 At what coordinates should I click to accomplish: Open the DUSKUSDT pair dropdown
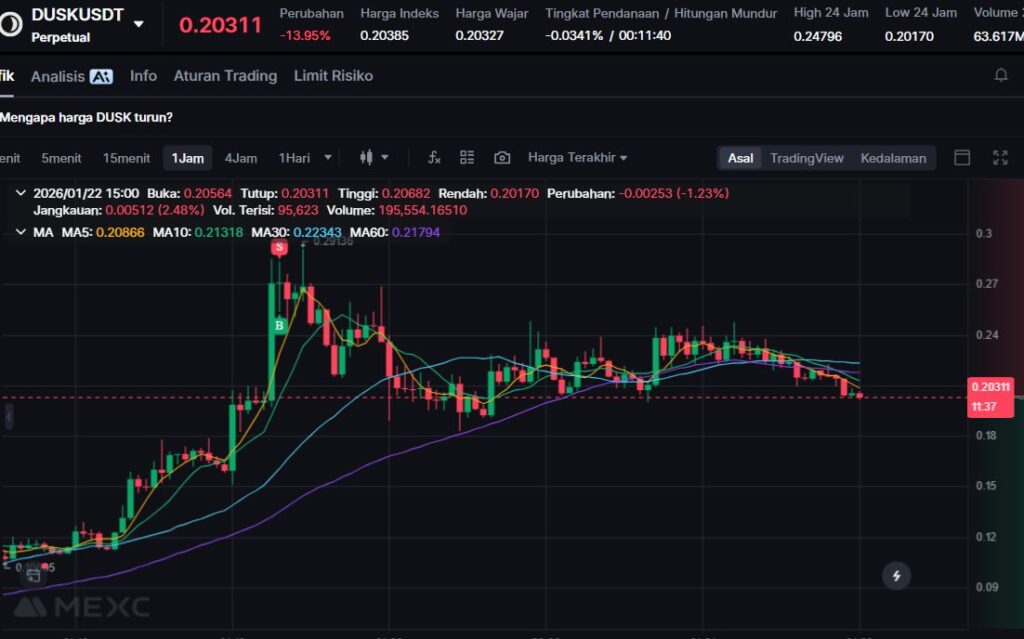point(138,24)
